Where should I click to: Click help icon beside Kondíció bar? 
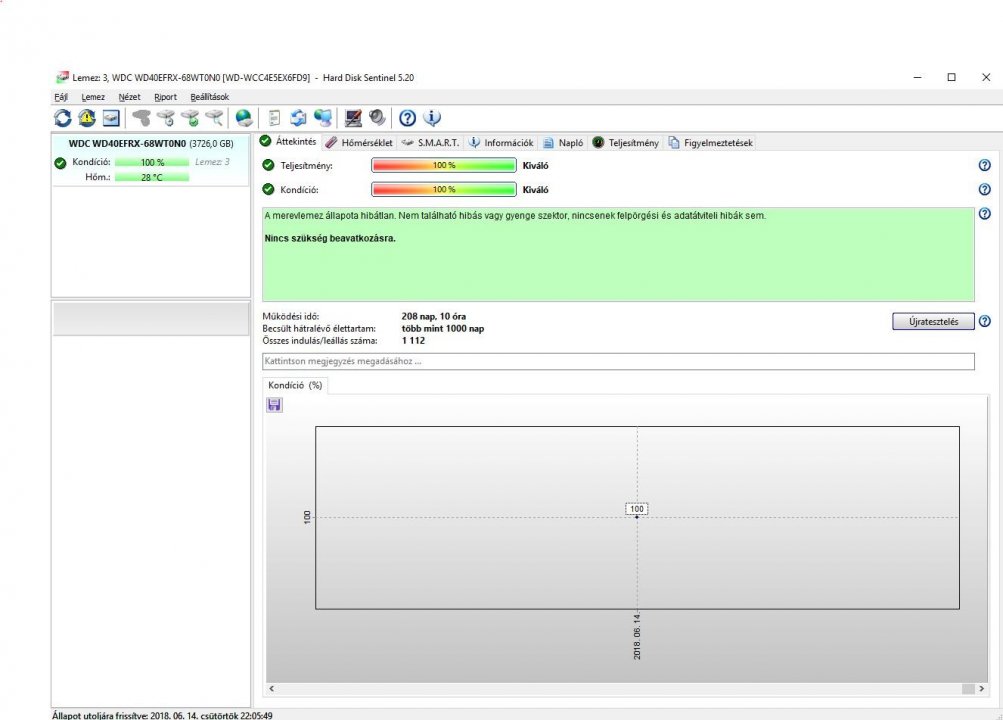click(x=984, y=189)
